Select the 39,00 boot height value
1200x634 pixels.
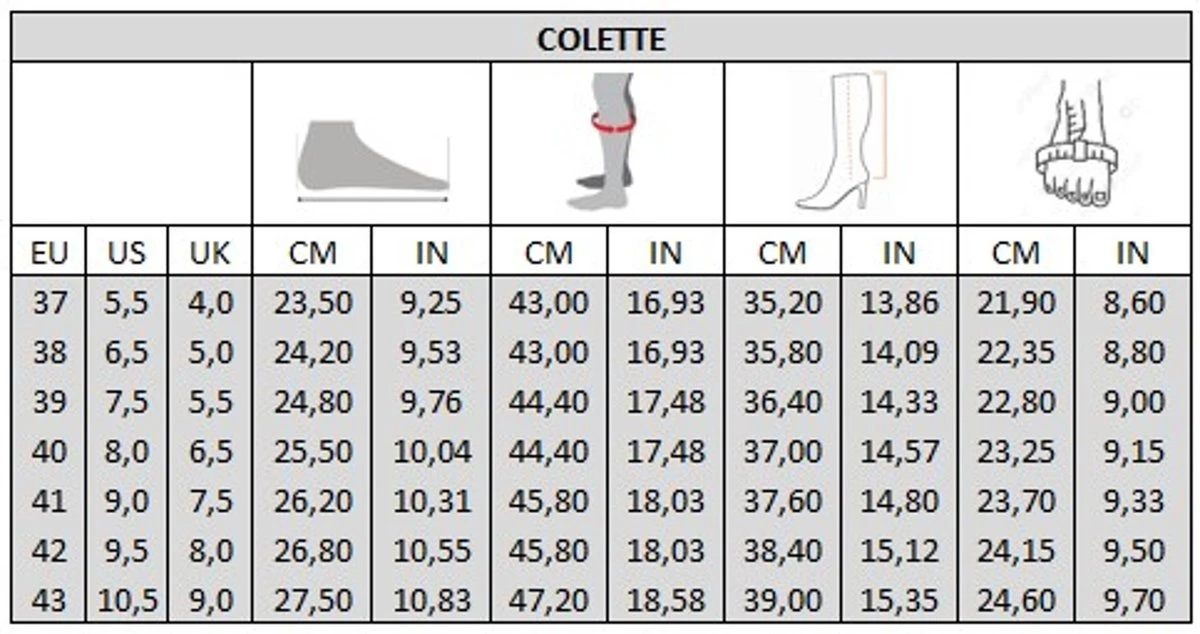782,601
